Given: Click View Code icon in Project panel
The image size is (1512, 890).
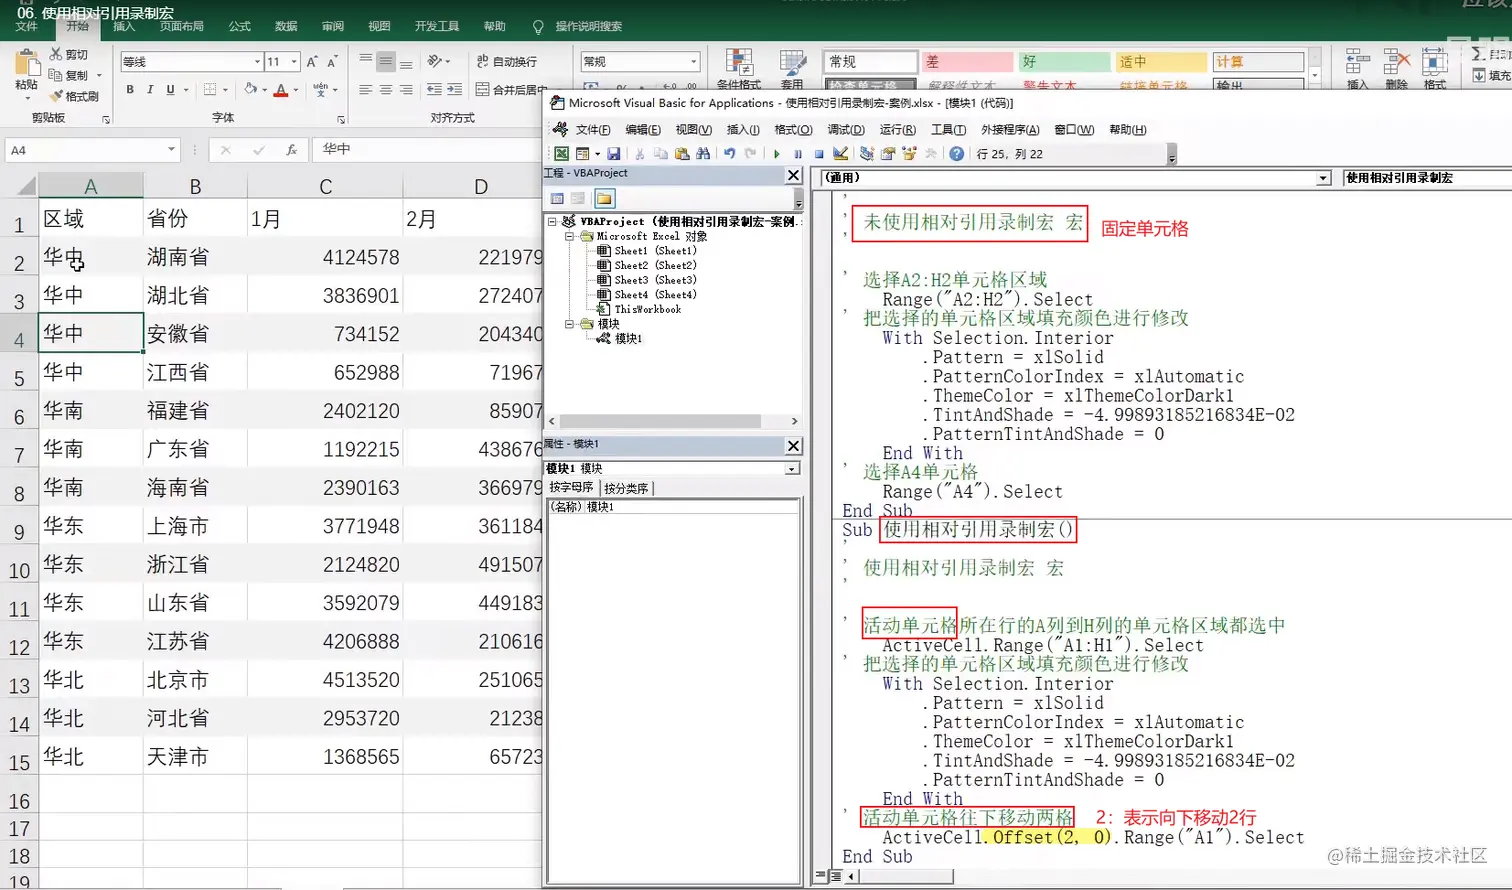Looking at the screenshot, I should click(558, 198).
